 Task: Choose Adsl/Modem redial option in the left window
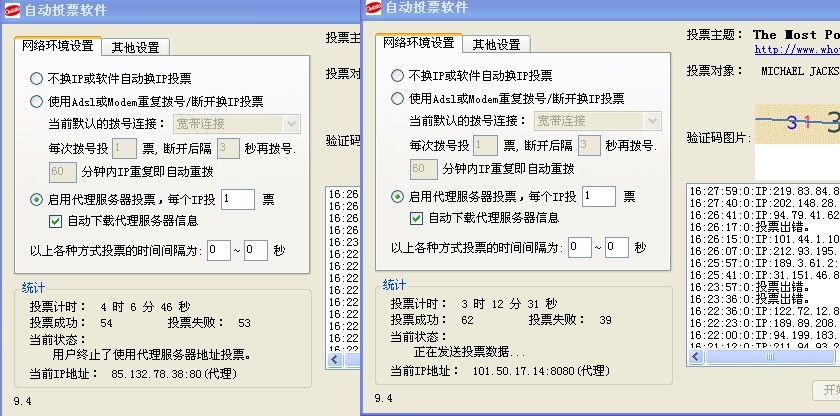coord(37,101)
